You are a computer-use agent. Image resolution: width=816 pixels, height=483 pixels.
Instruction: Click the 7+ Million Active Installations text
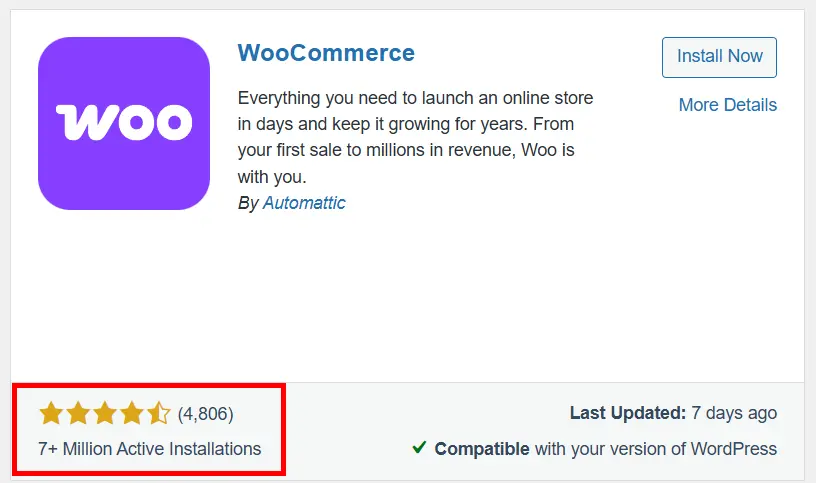[149, 449]
